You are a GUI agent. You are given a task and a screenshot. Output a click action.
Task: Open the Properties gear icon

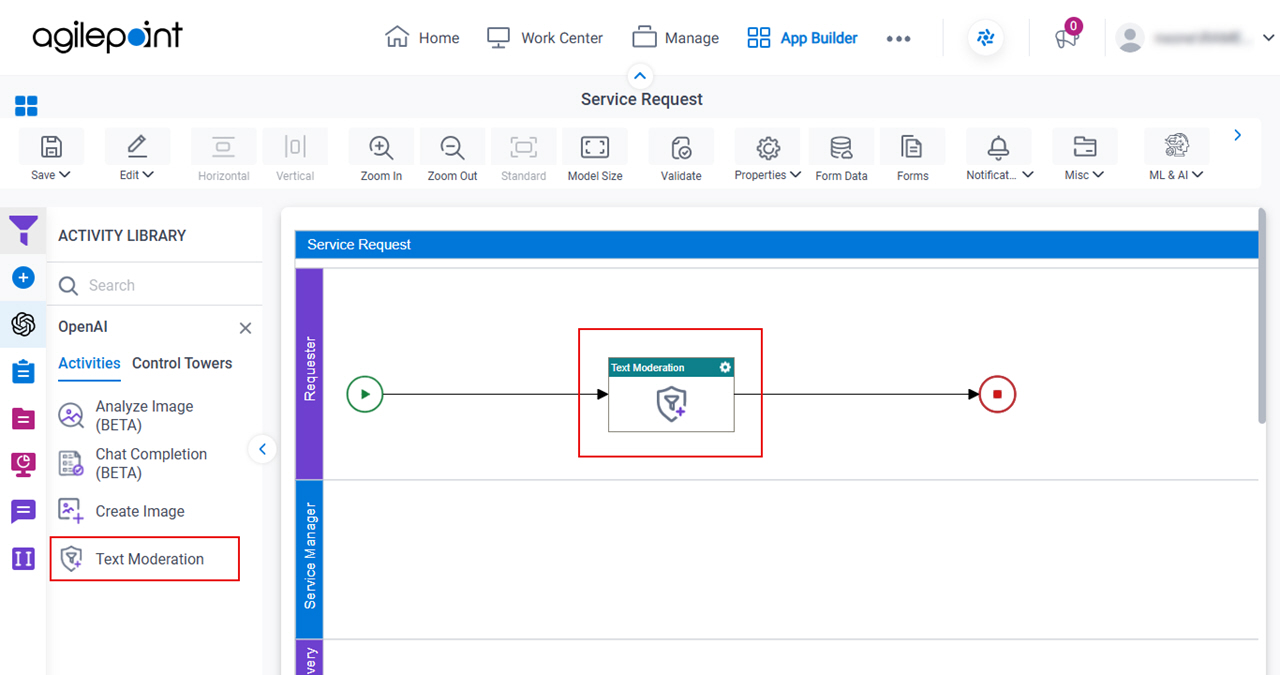[x=767, y=148]
